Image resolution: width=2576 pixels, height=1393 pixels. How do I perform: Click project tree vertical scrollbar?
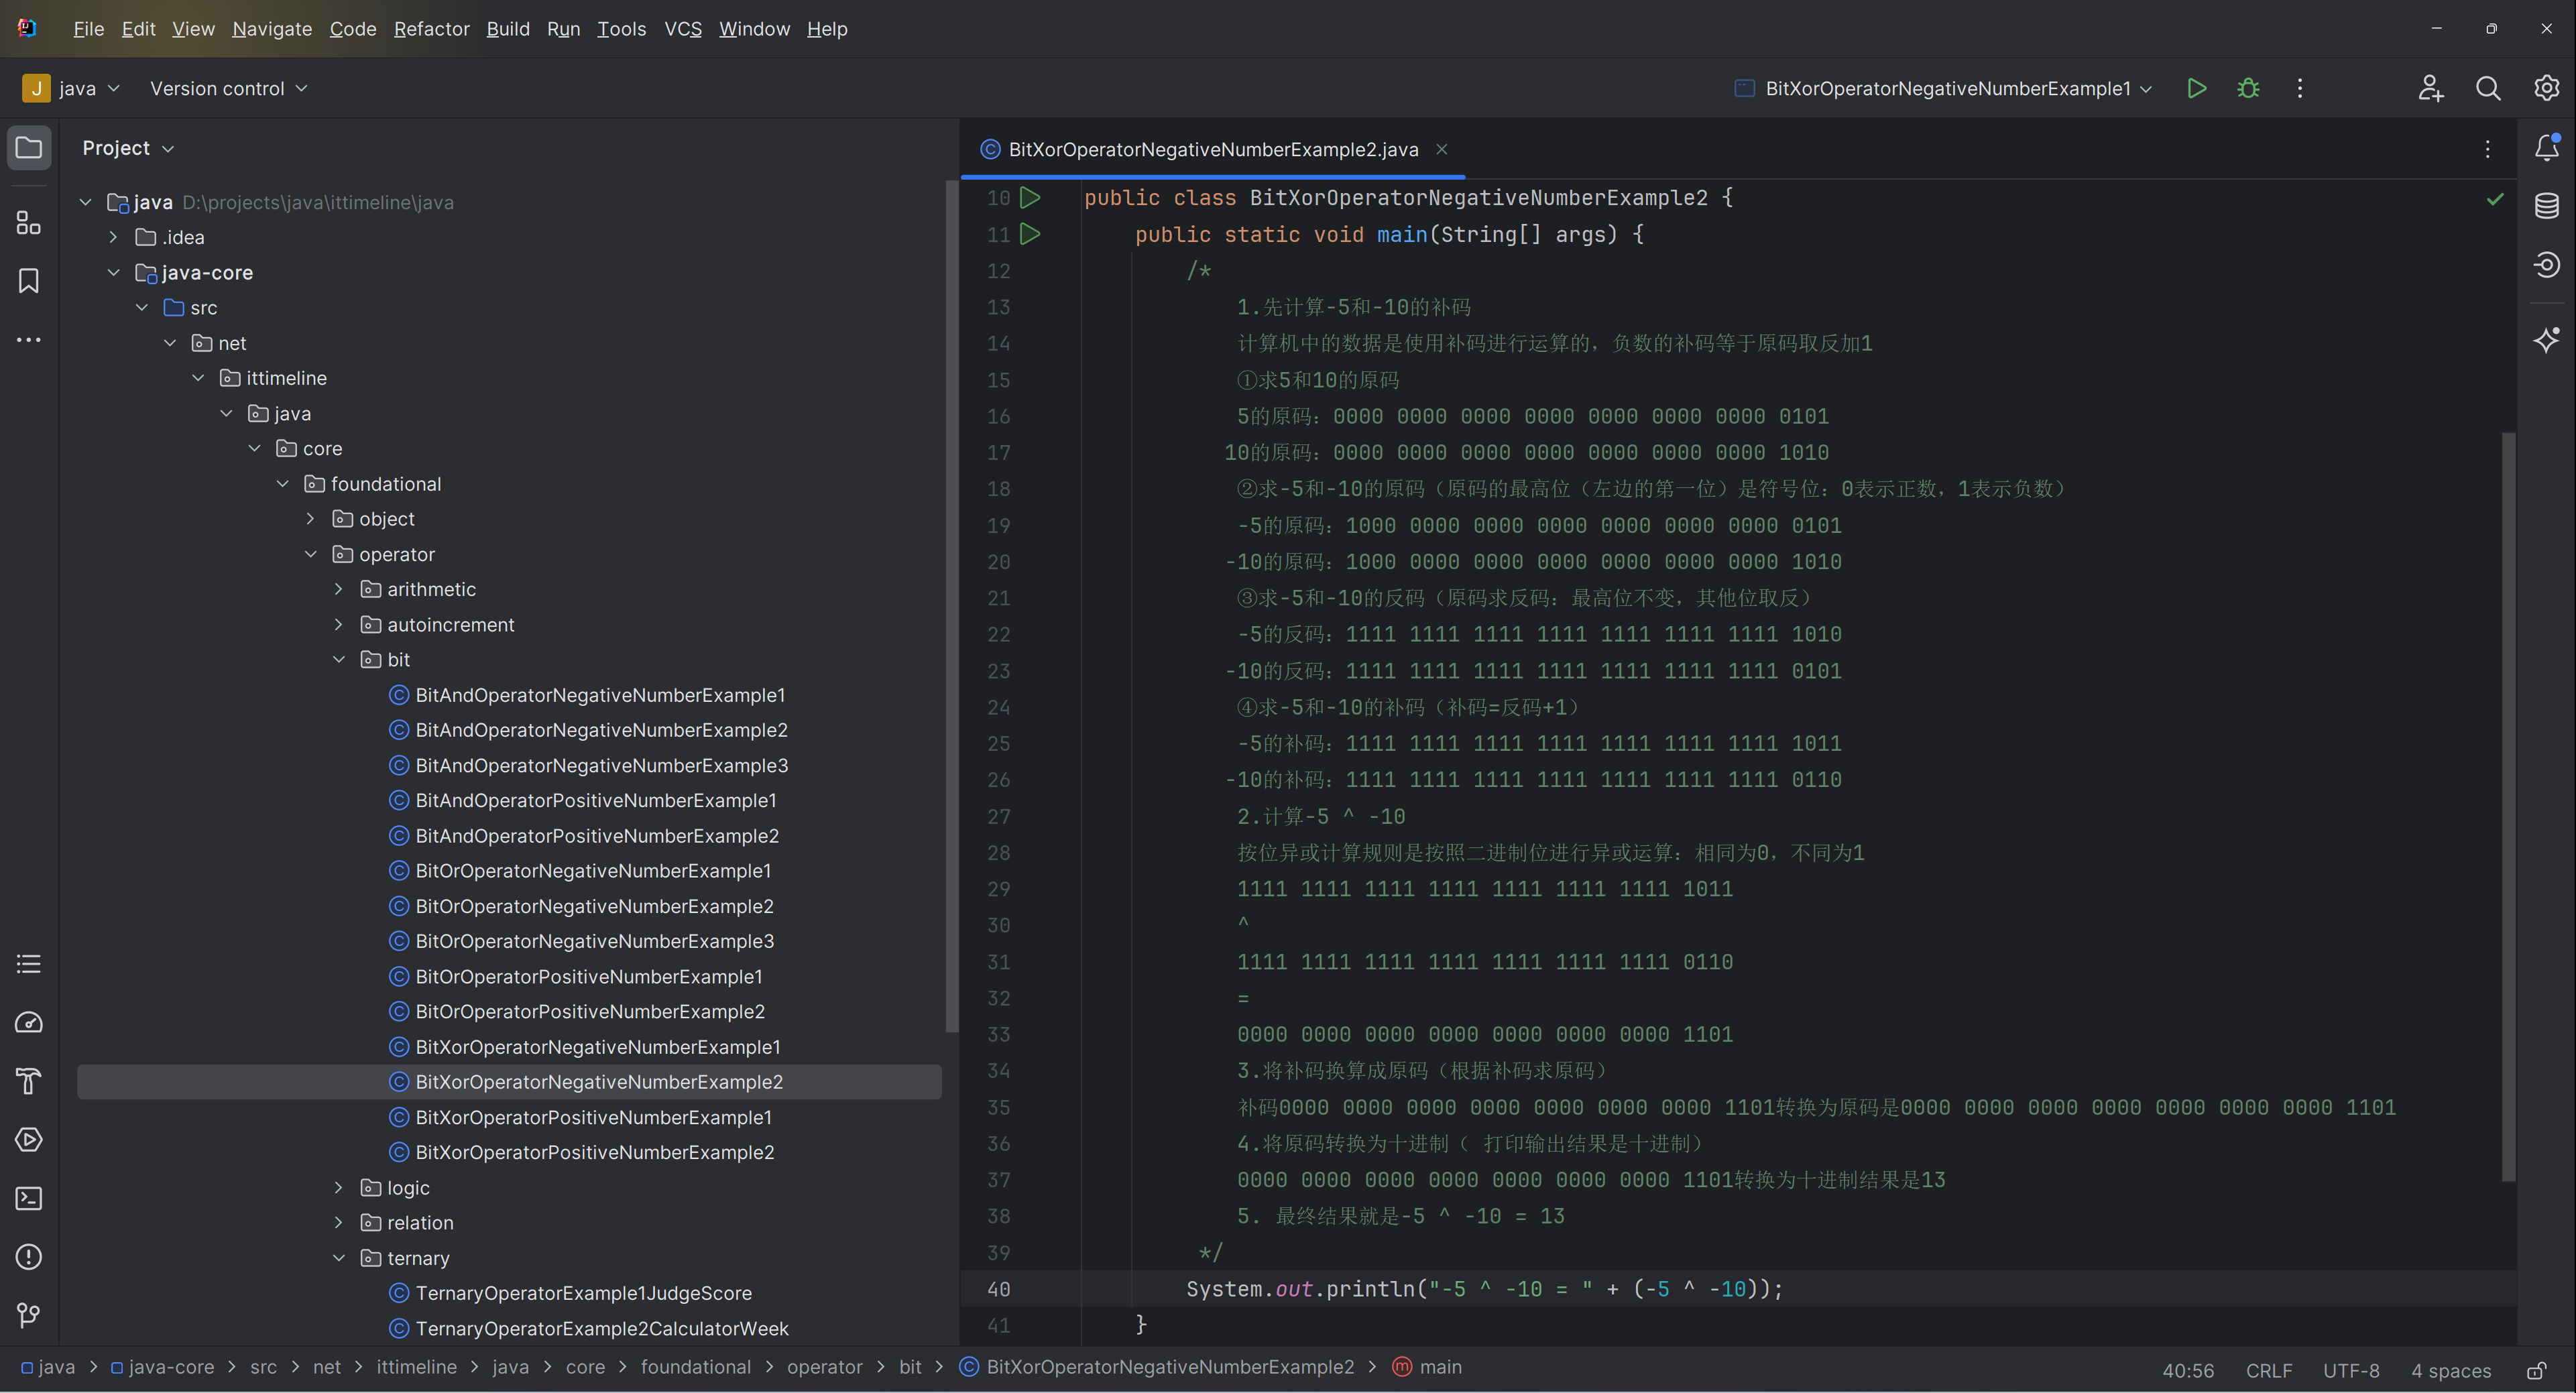[952, 606]
